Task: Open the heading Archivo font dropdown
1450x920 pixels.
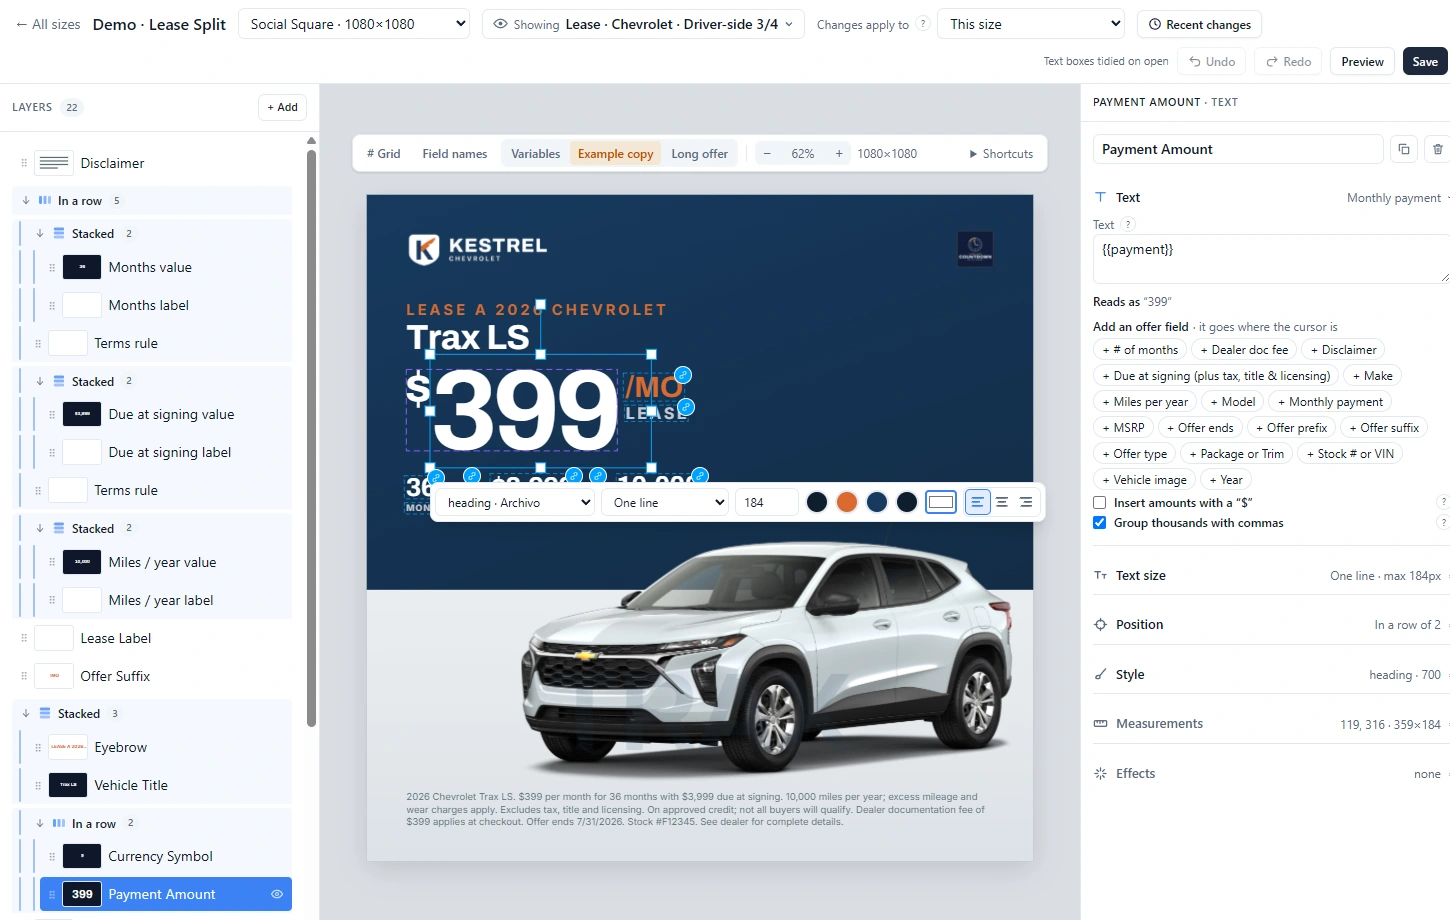Action: [516, 502]
